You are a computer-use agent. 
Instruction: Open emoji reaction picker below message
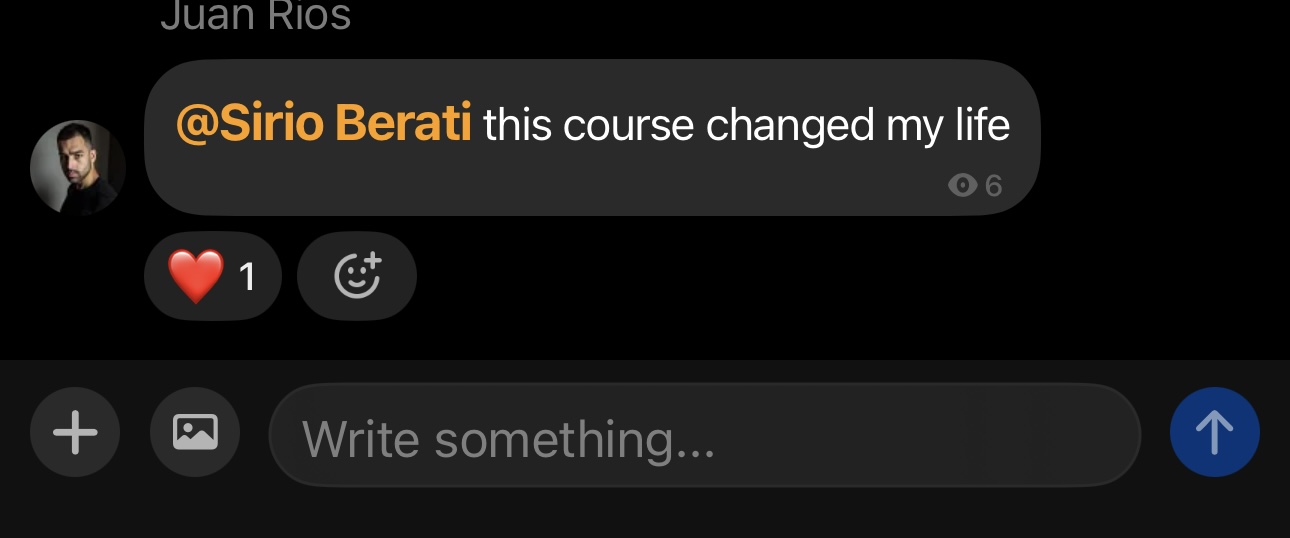point(357,276)
